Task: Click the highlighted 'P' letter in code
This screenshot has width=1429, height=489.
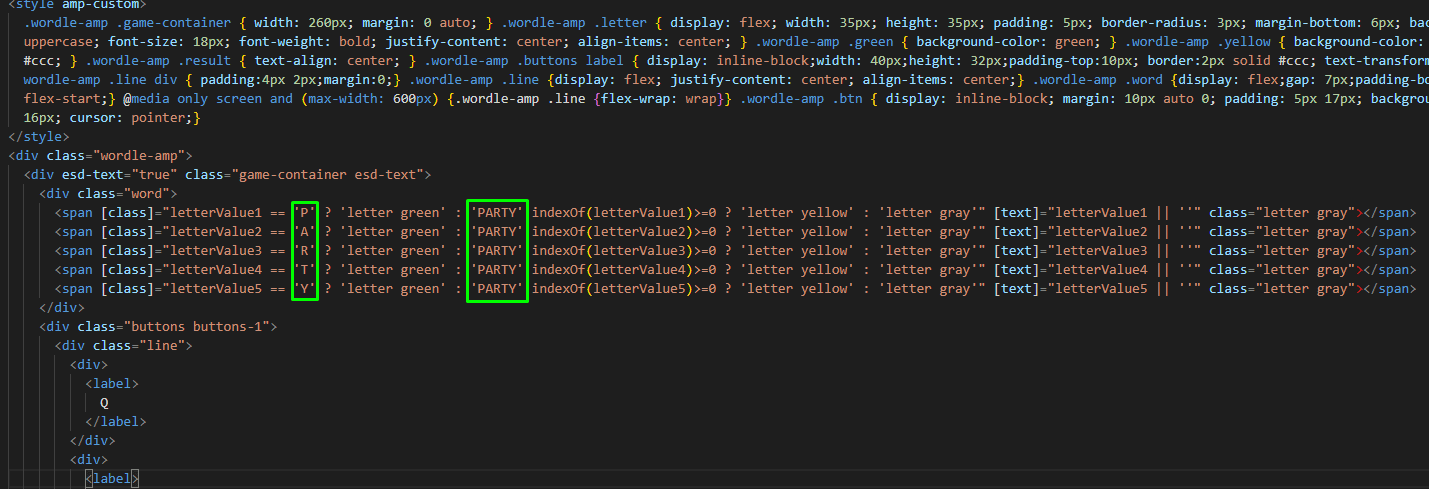Action: coord(305,212)
